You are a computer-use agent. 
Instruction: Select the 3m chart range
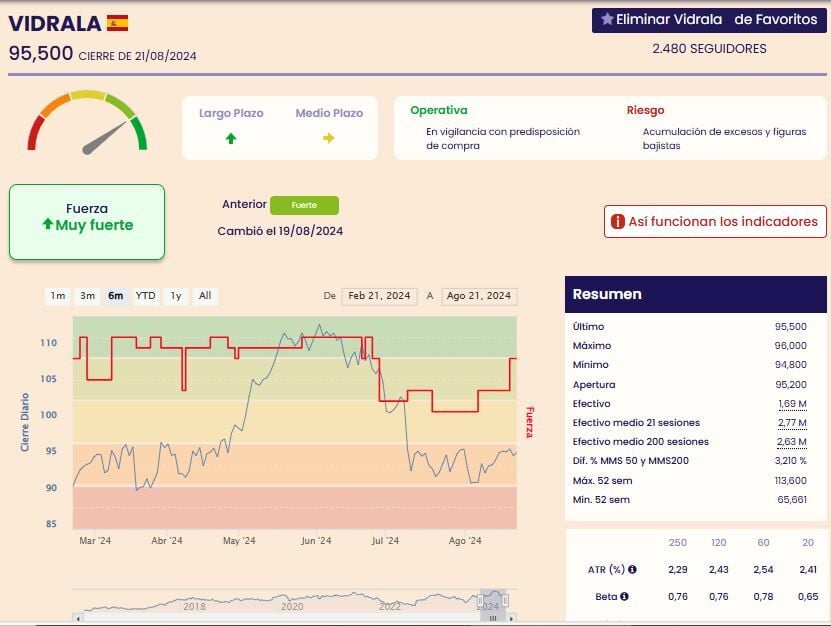87,296
